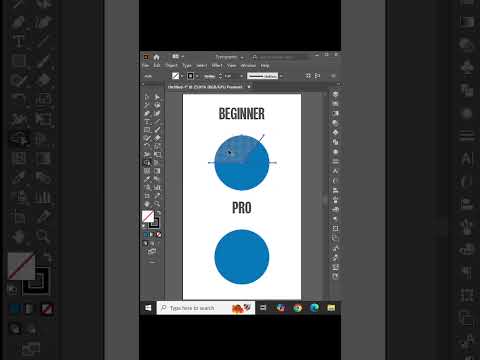Click the Illustrator Home icon
The height and width of the screenshot is (360, 480).
coord(156,57)
